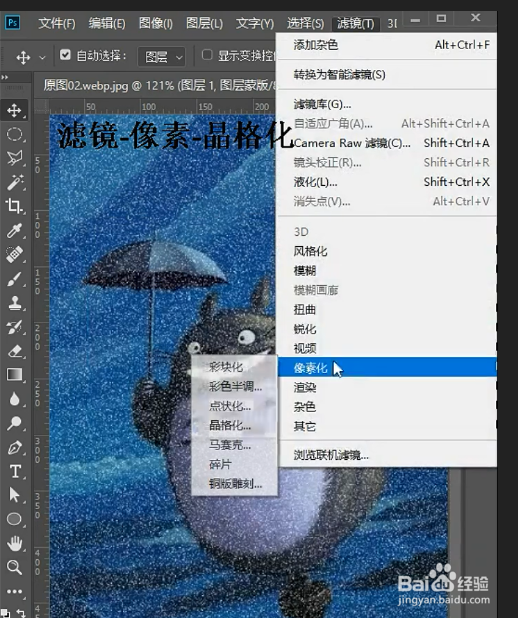518x618 pixels.
Task: Select the Pen tool
Action: click(15, 447)
